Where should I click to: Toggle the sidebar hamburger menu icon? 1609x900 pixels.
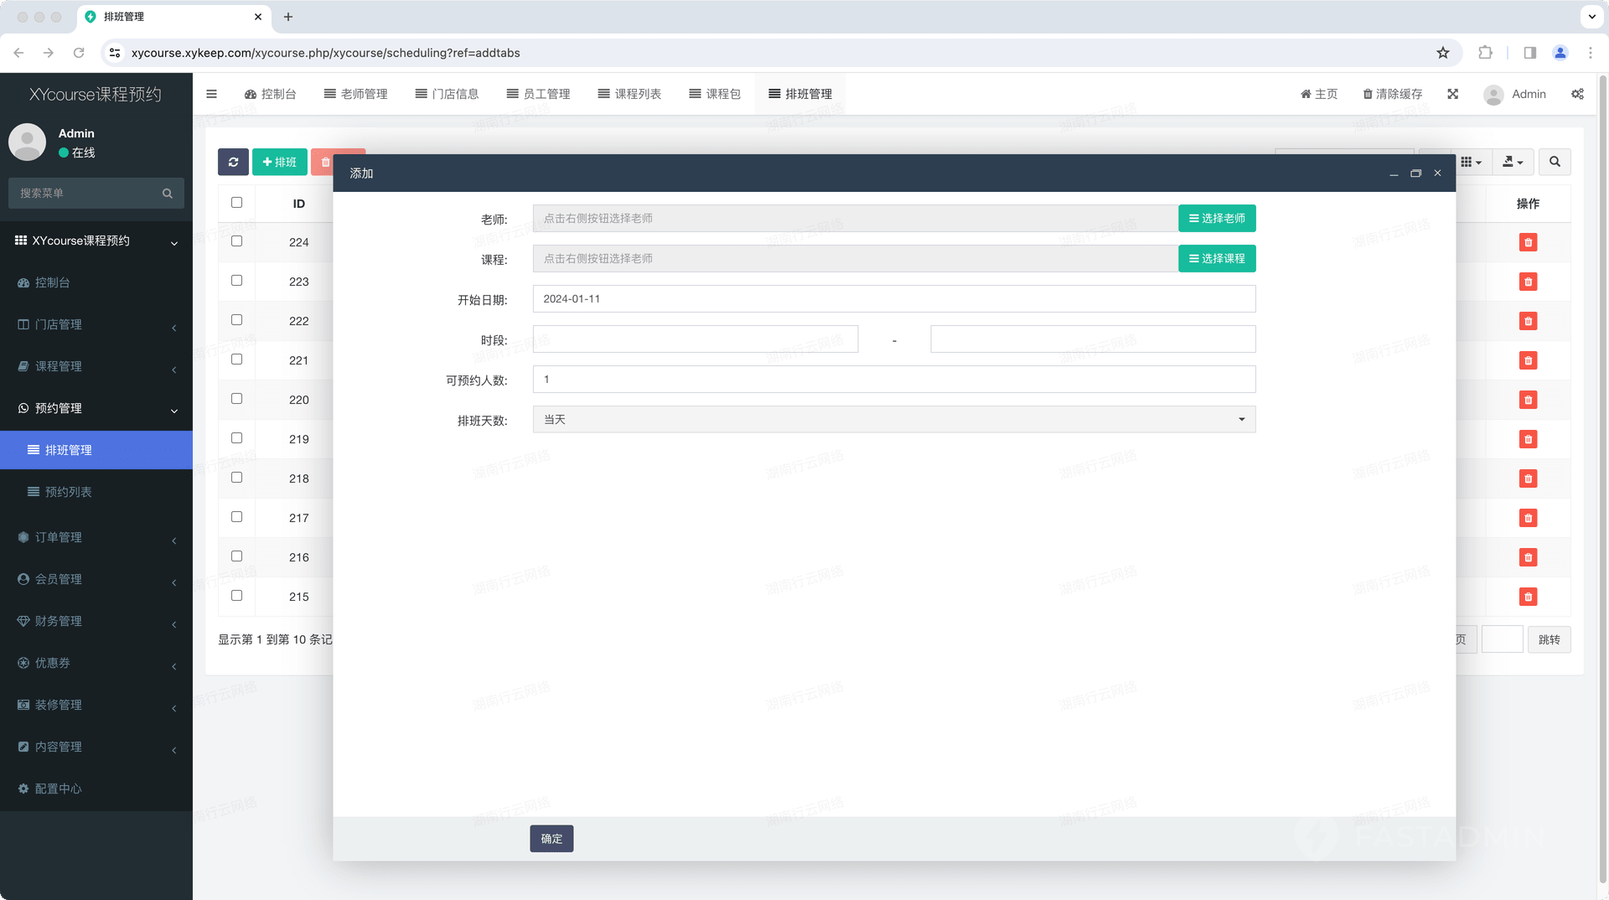(x=211, y=94)
